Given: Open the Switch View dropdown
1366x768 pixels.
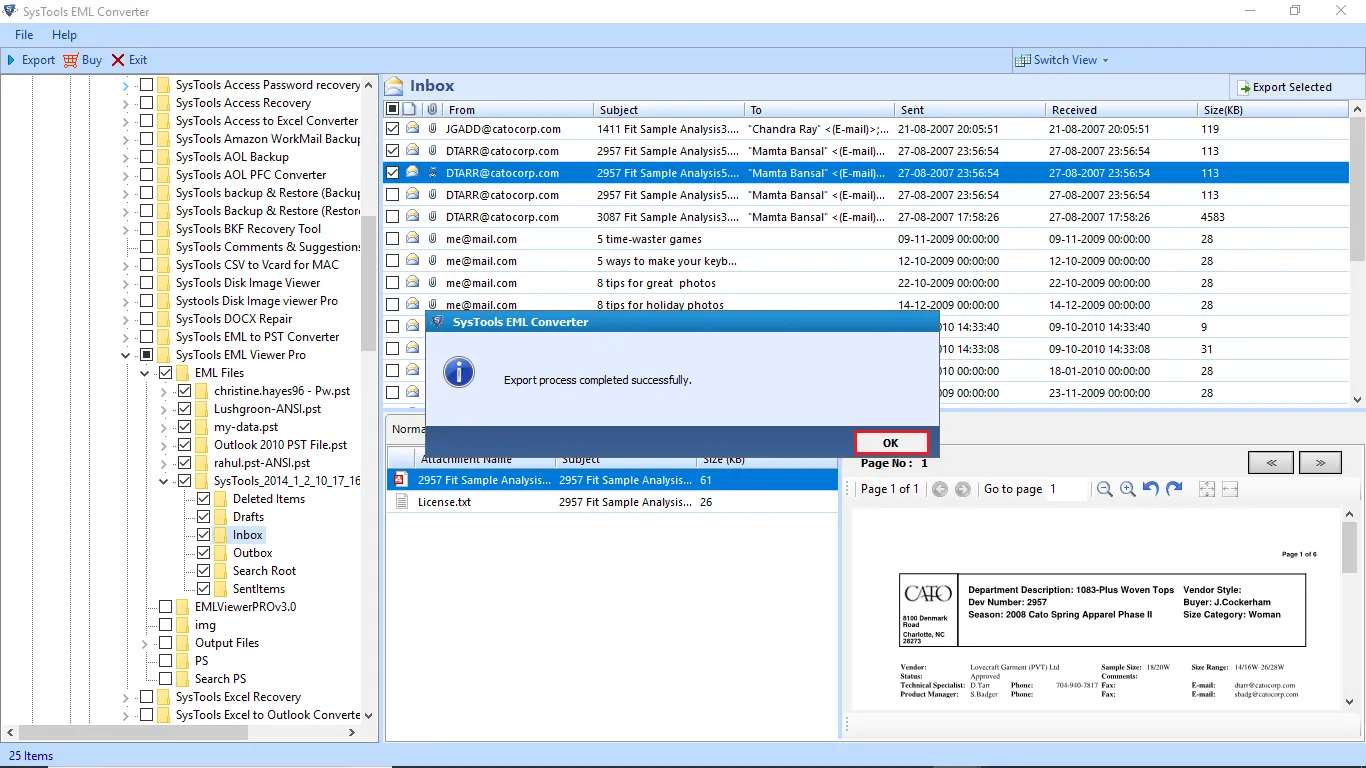Looking at the screenshot, I should click(1062, 60).
